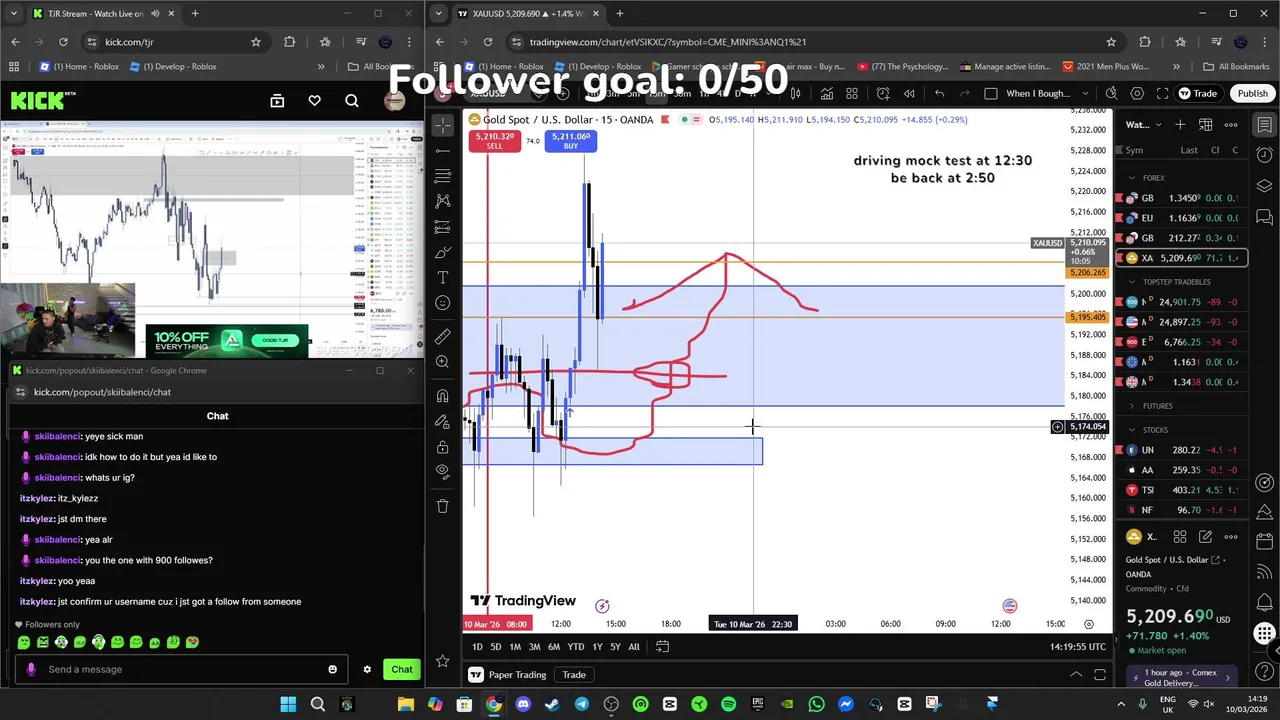Click the trash remove-objects icon
Viewport: 1280px width, 720px height.
[443, 506]
